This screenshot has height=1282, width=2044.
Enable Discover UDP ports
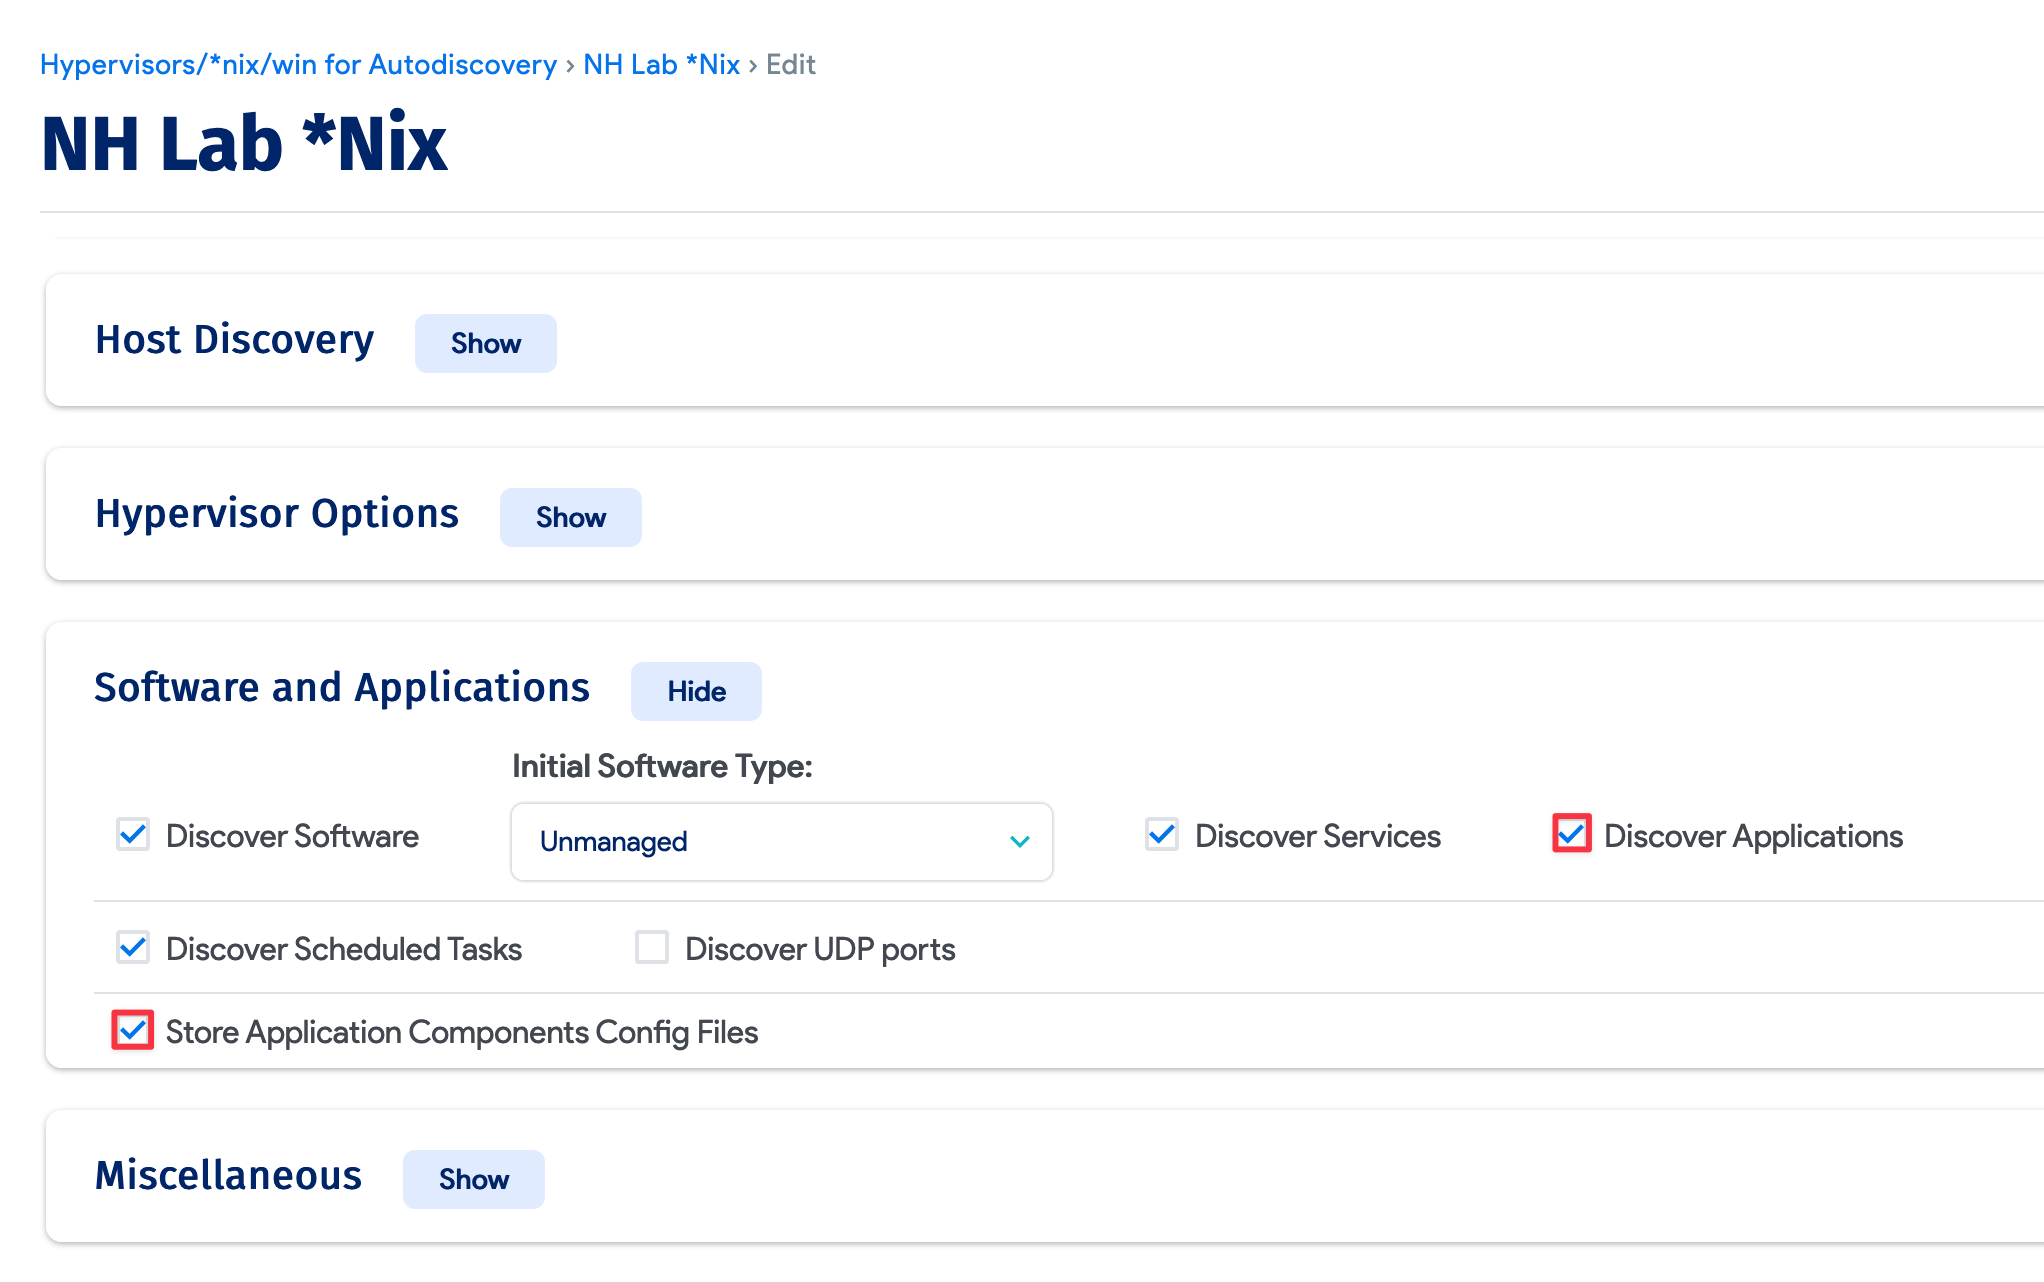(x=651, y=947)
